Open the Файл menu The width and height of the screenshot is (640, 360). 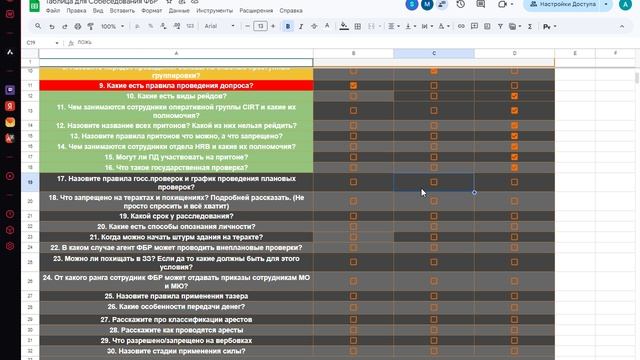[x=53, y=11]
